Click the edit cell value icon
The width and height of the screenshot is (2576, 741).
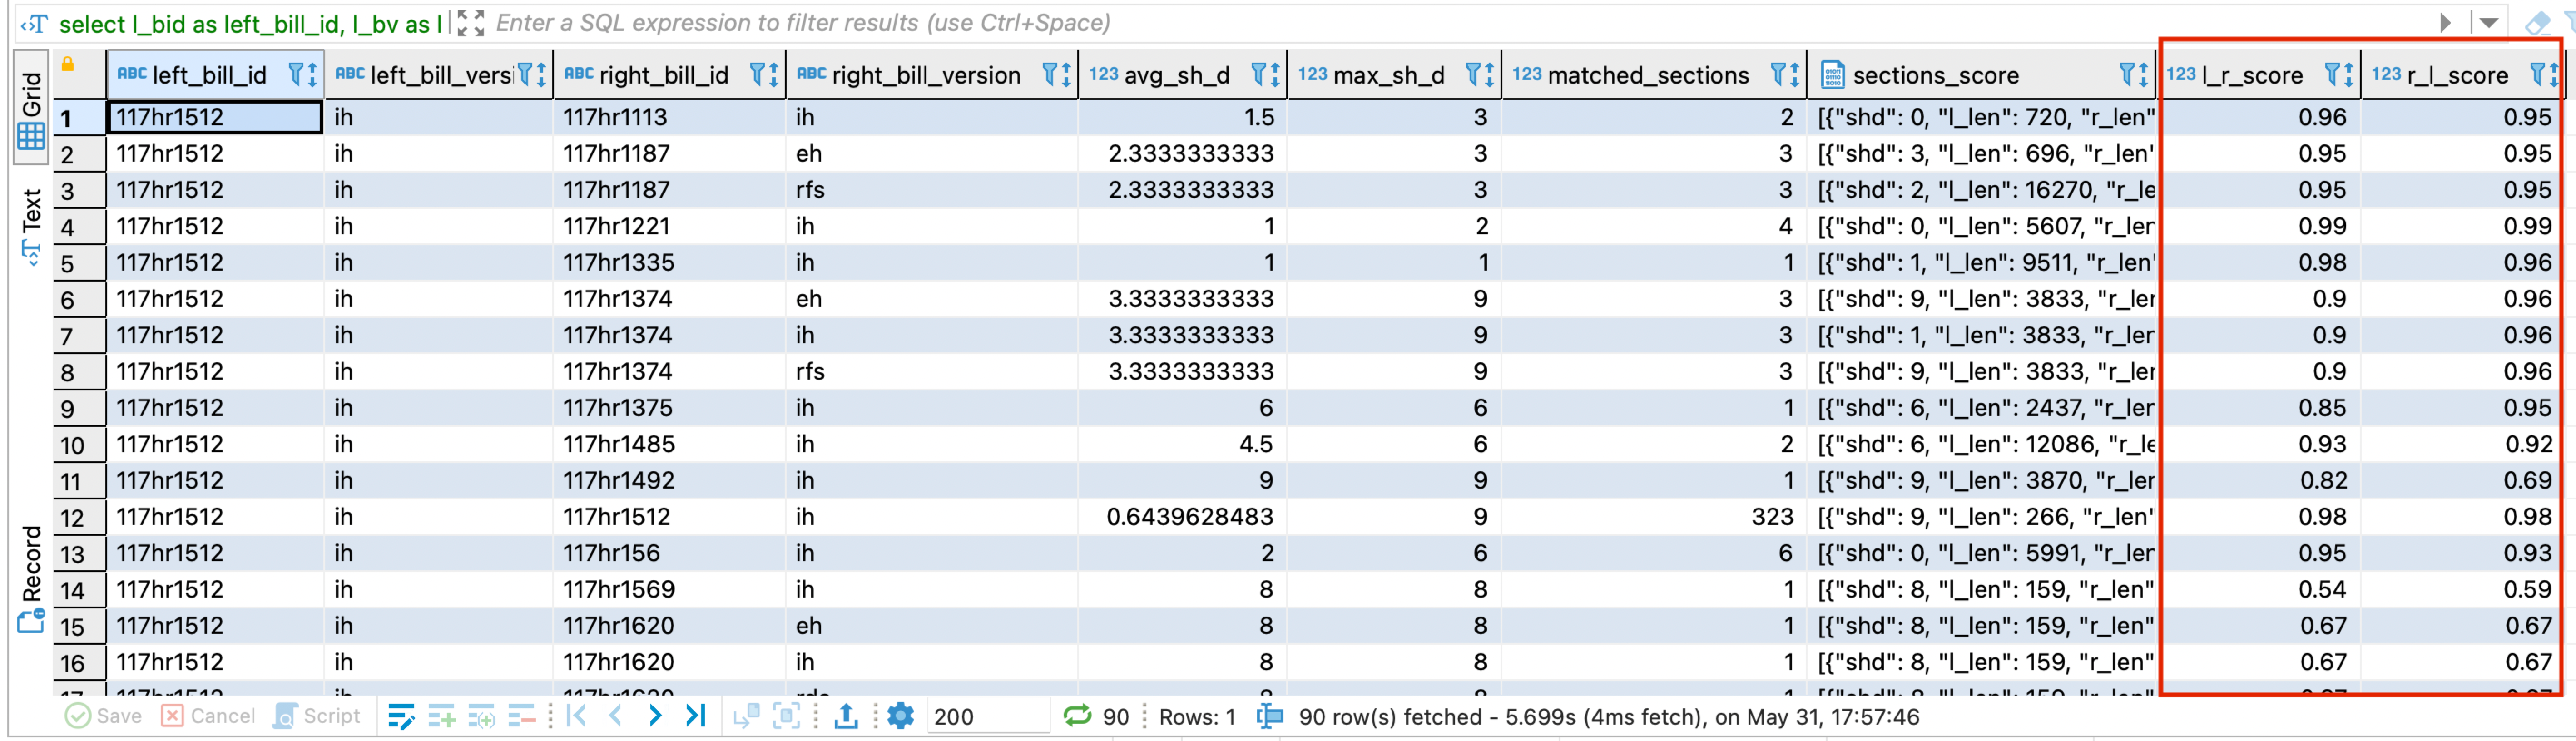pos(401,716)
